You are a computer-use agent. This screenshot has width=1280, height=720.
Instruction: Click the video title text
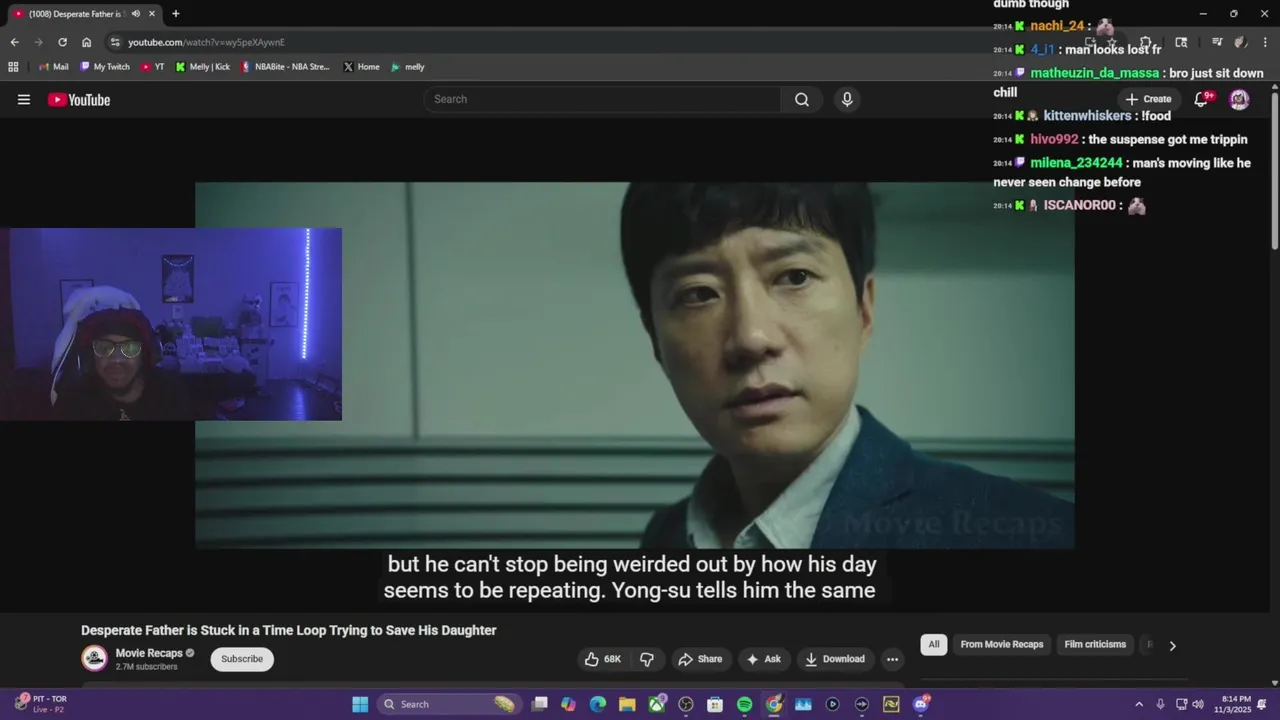coord(289,630)
